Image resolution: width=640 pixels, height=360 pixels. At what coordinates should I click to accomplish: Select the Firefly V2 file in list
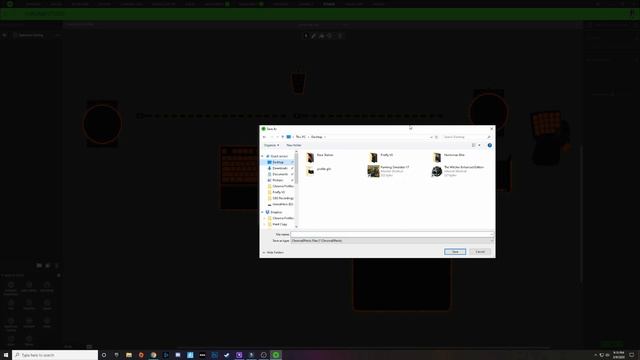pos(381,157)
